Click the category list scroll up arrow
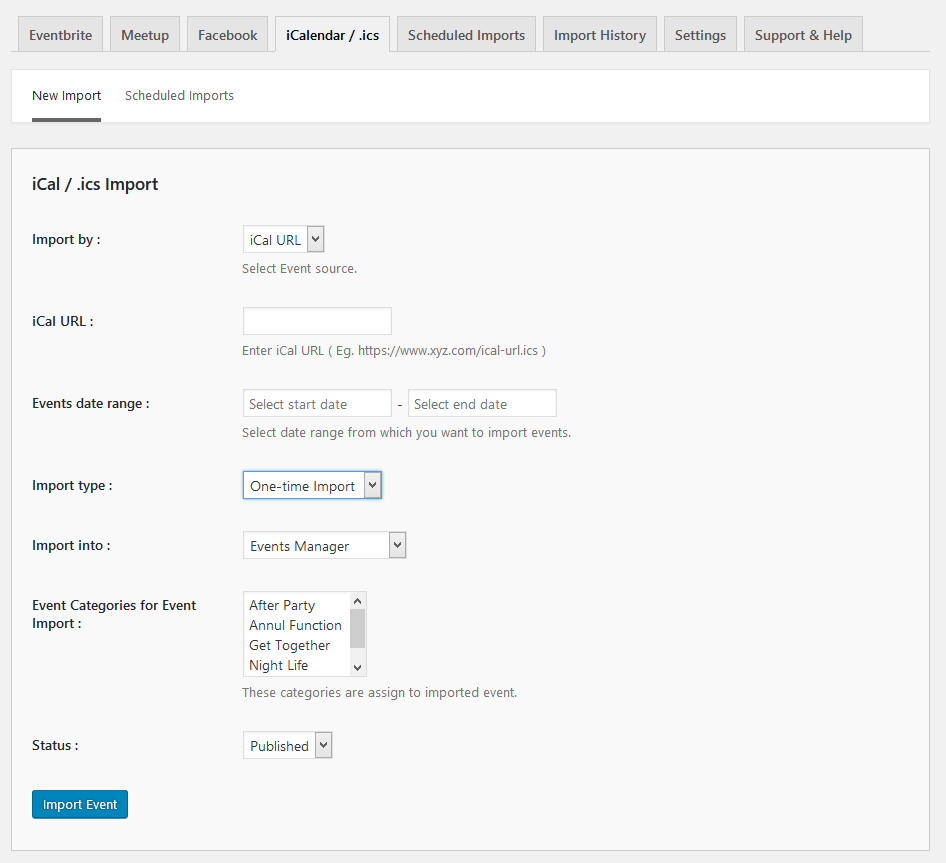 point(357,601)
